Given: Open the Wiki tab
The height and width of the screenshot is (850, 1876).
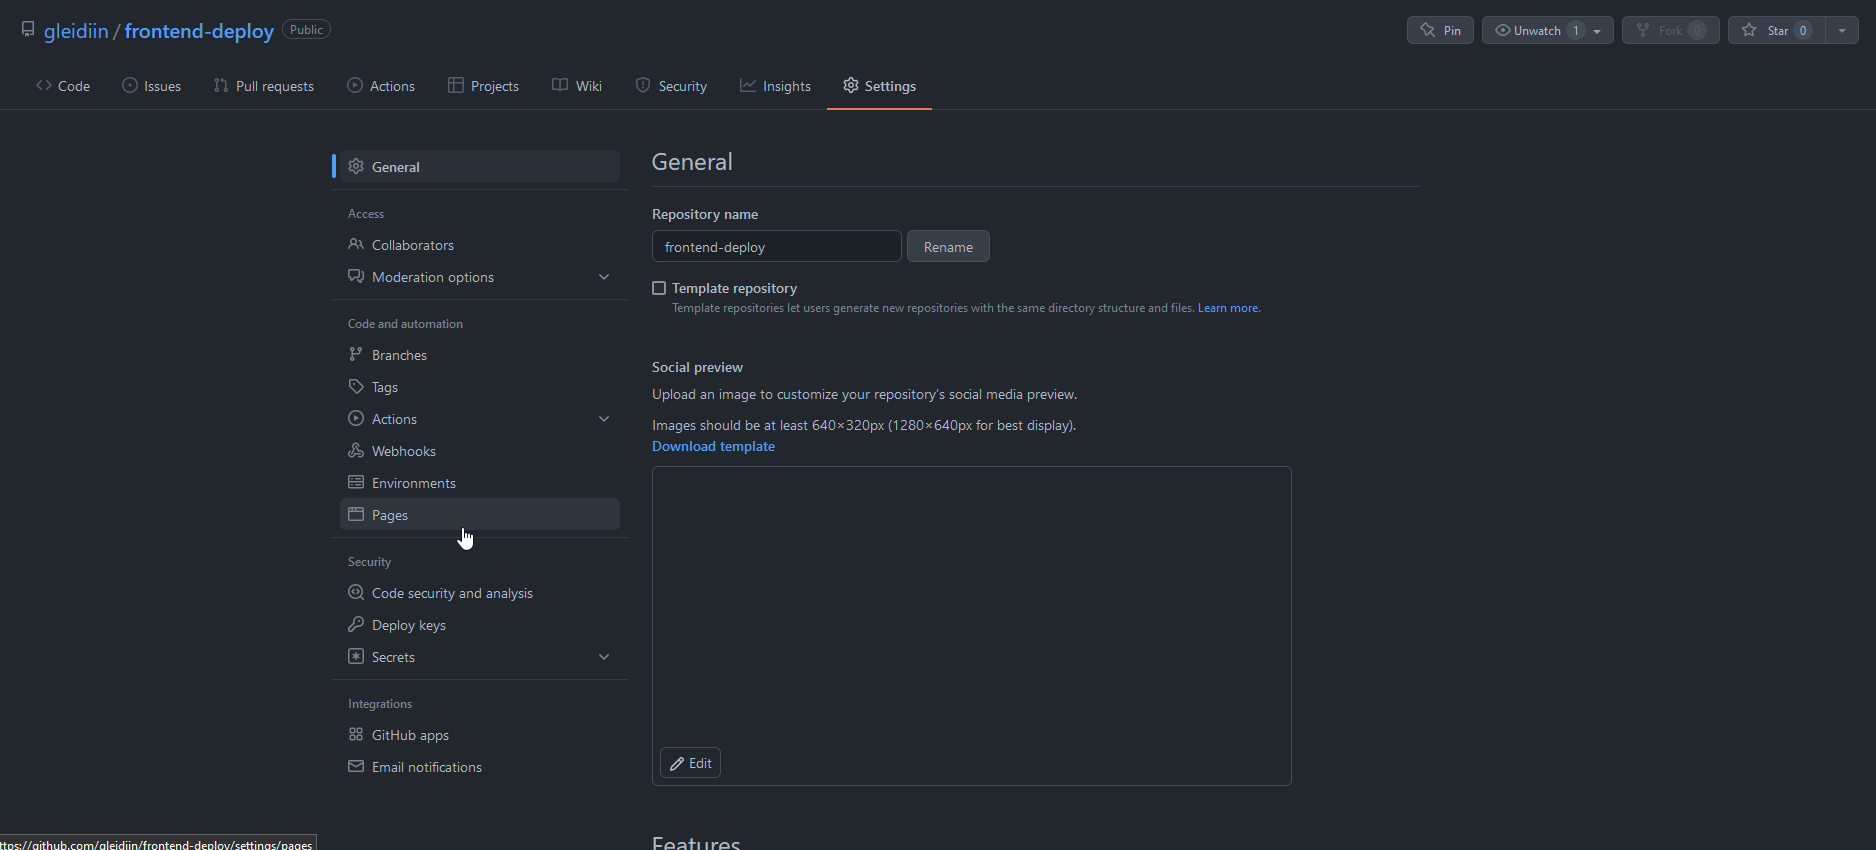Looking at the screenshot, I should click(577, 86).
